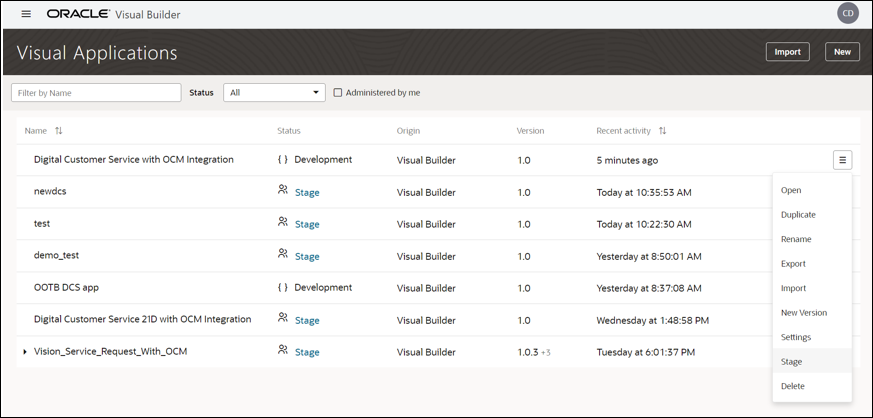Choose Settings from the context menu
This screenshot has height=418, width=873.
point(812,337)
